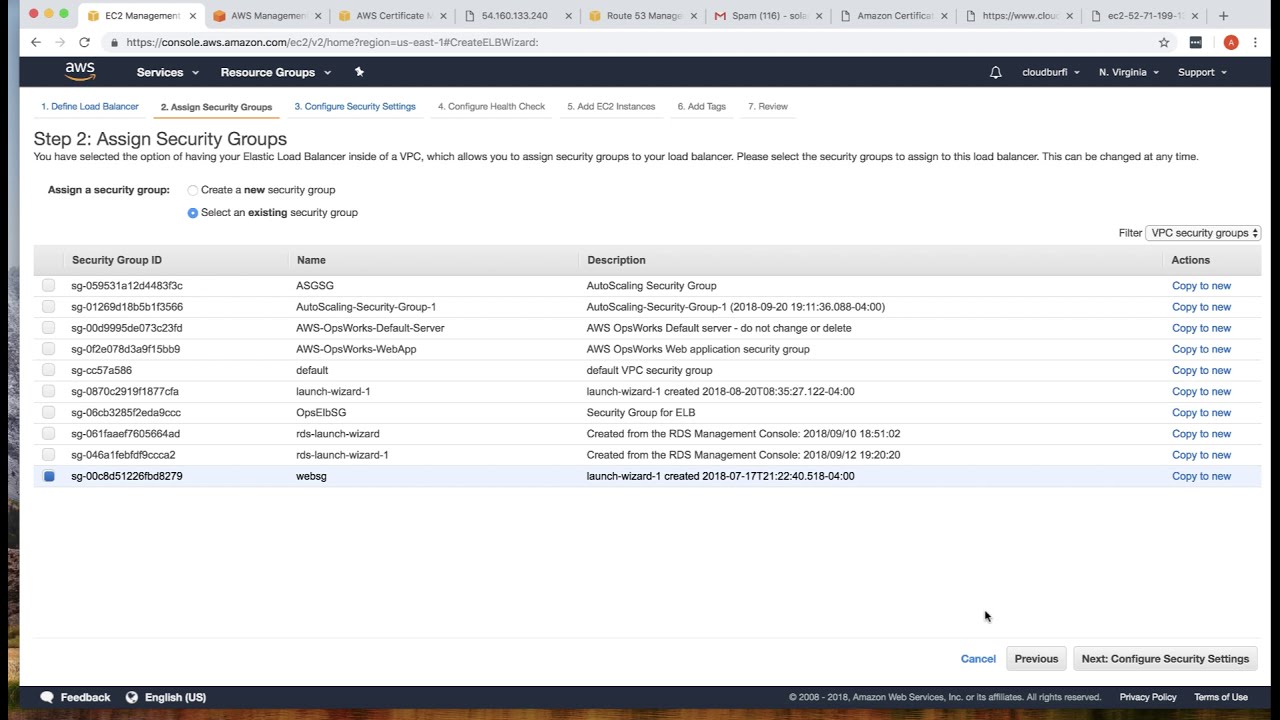Select Create a new security group radio

click(193, 190)
